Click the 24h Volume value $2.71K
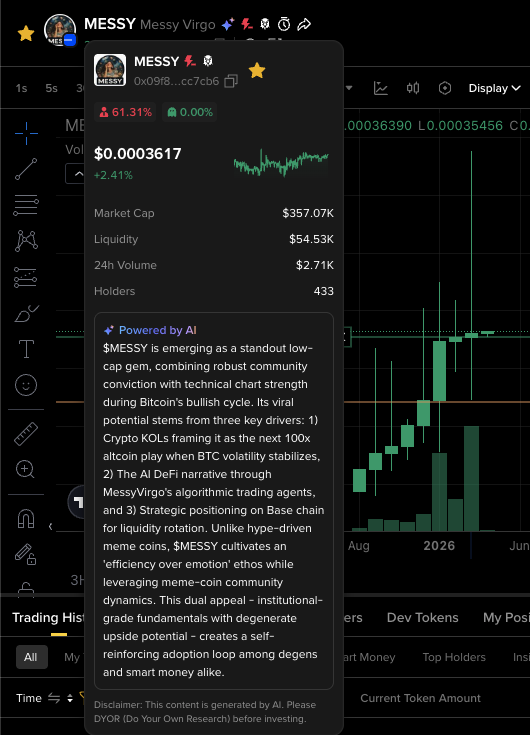Viewport: 530px width, 735px height. (314, 265)
